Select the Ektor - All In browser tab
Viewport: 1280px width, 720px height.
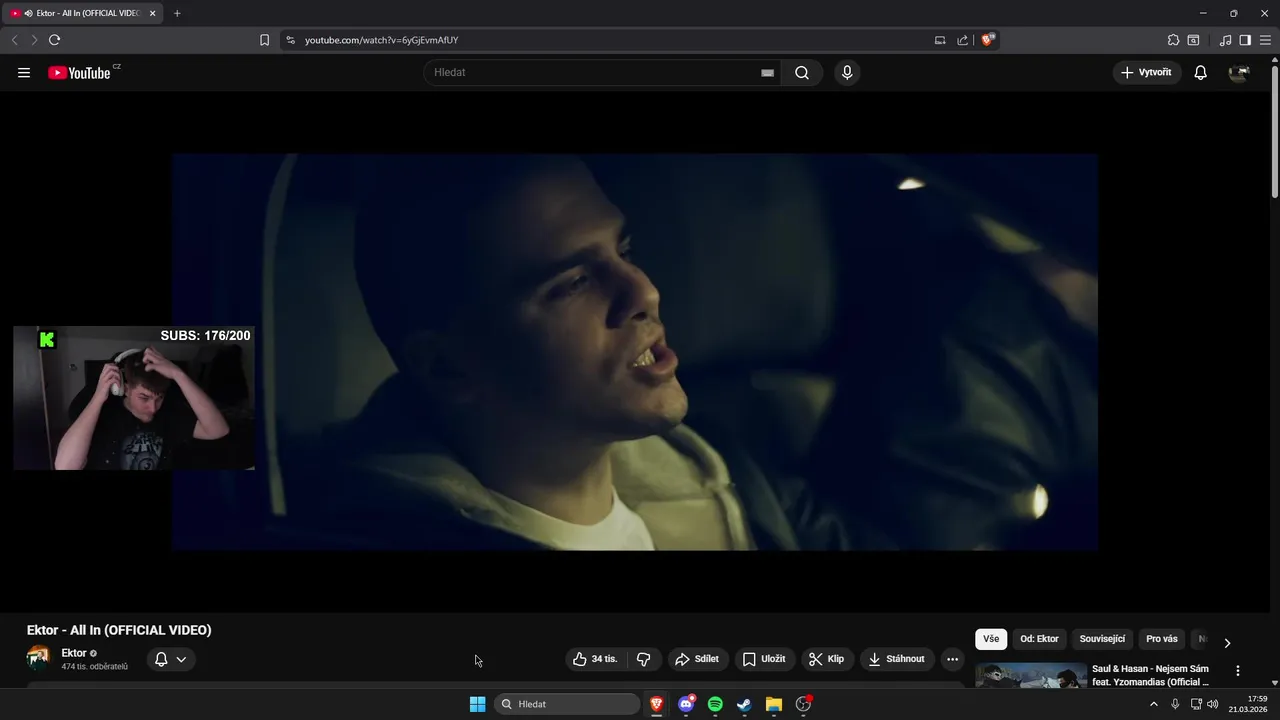(x=84, y=13)
